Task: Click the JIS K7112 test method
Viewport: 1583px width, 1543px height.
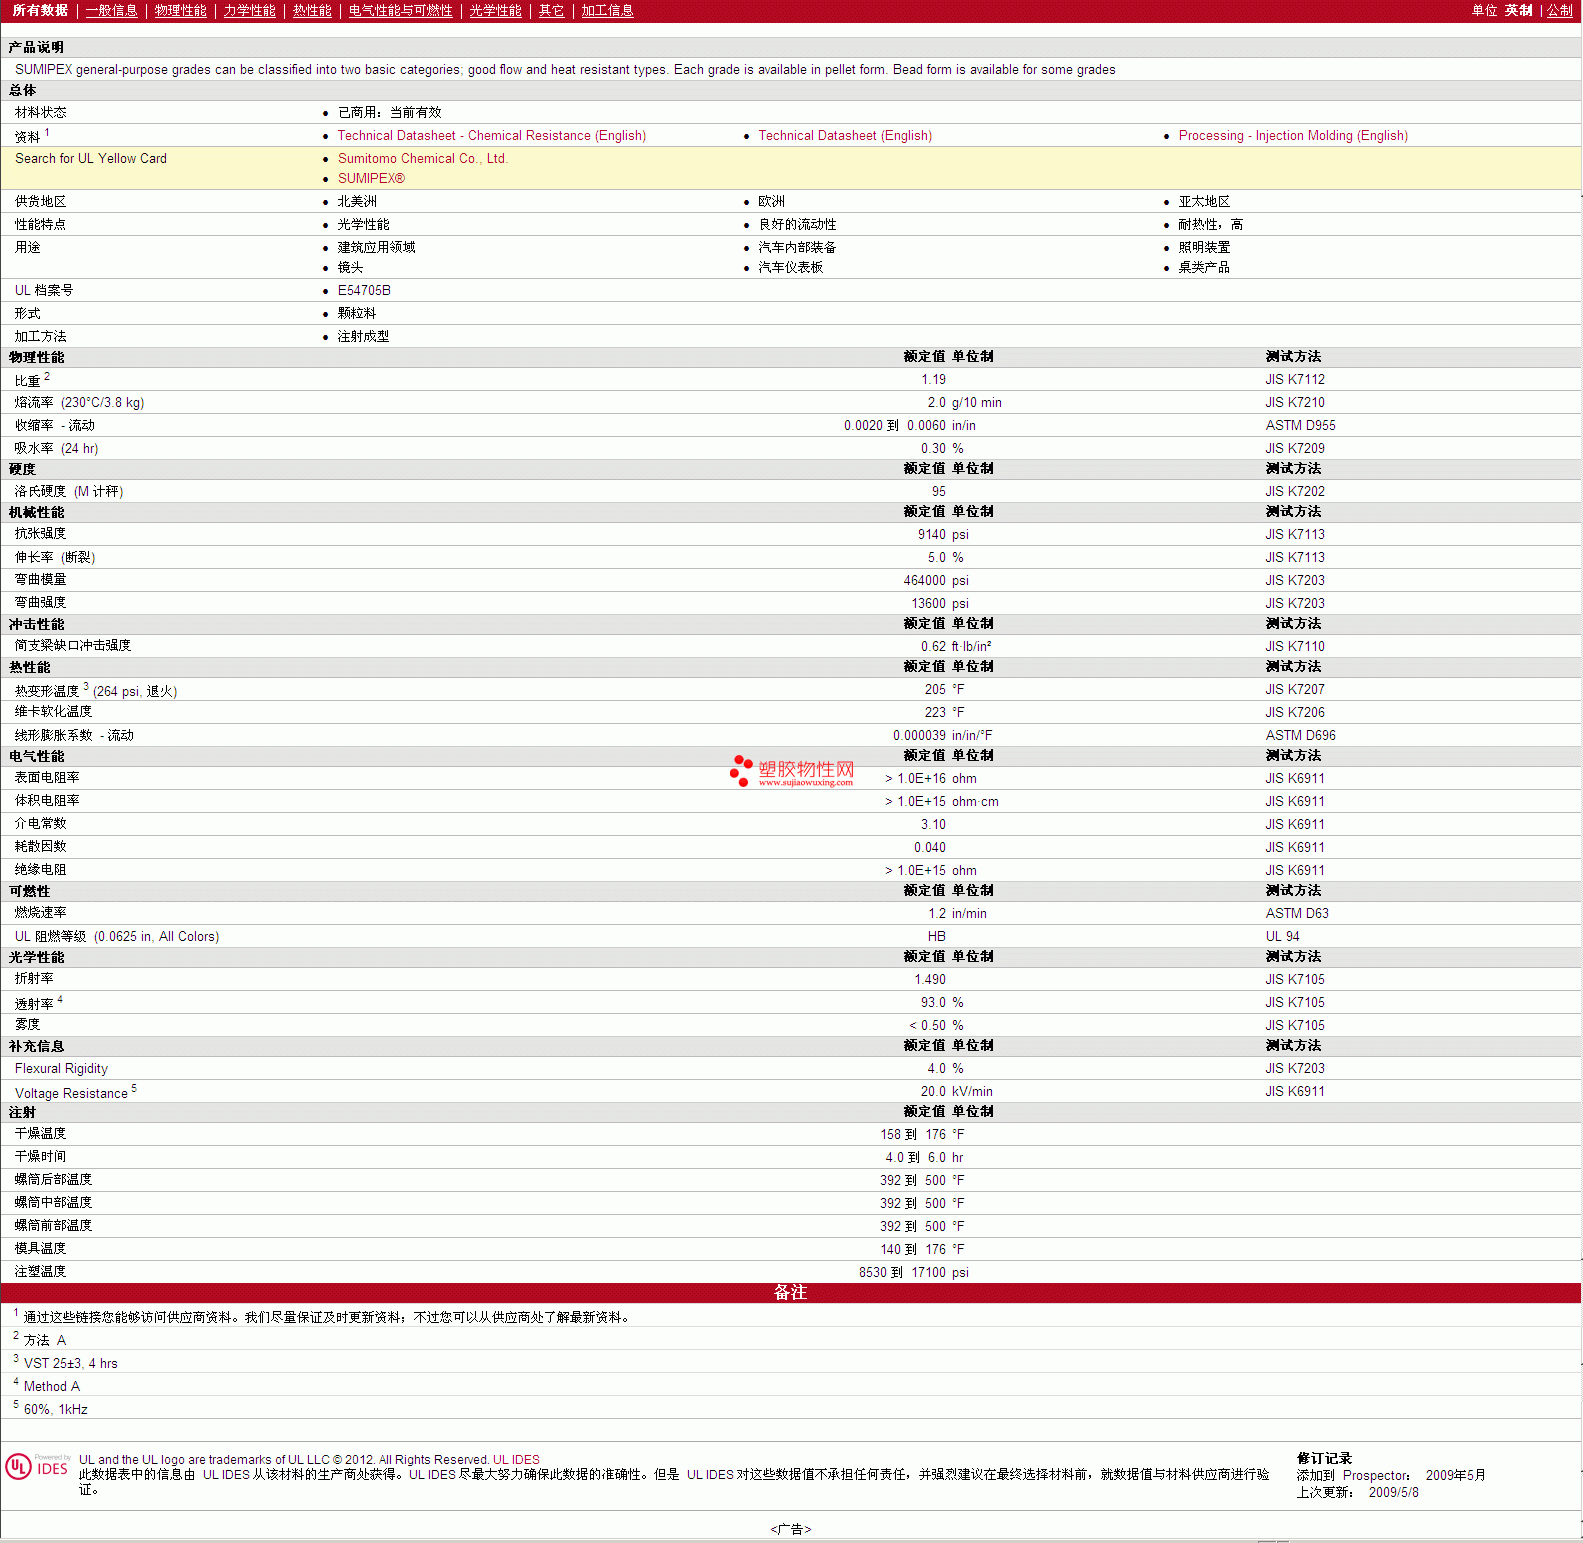Action: 1294,380
